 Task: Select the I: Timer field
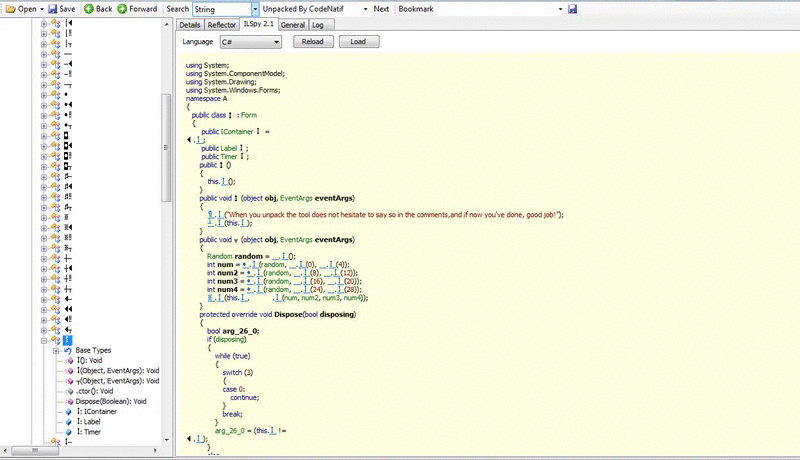tap(89, 432)
